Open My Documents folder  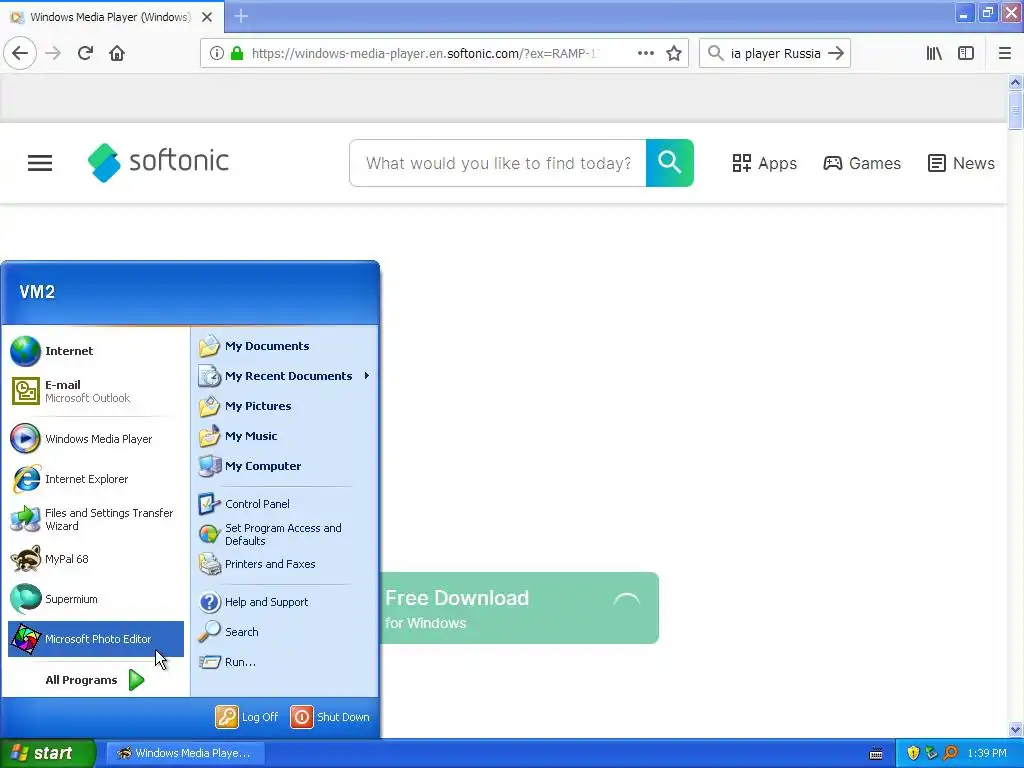[285, 345]
